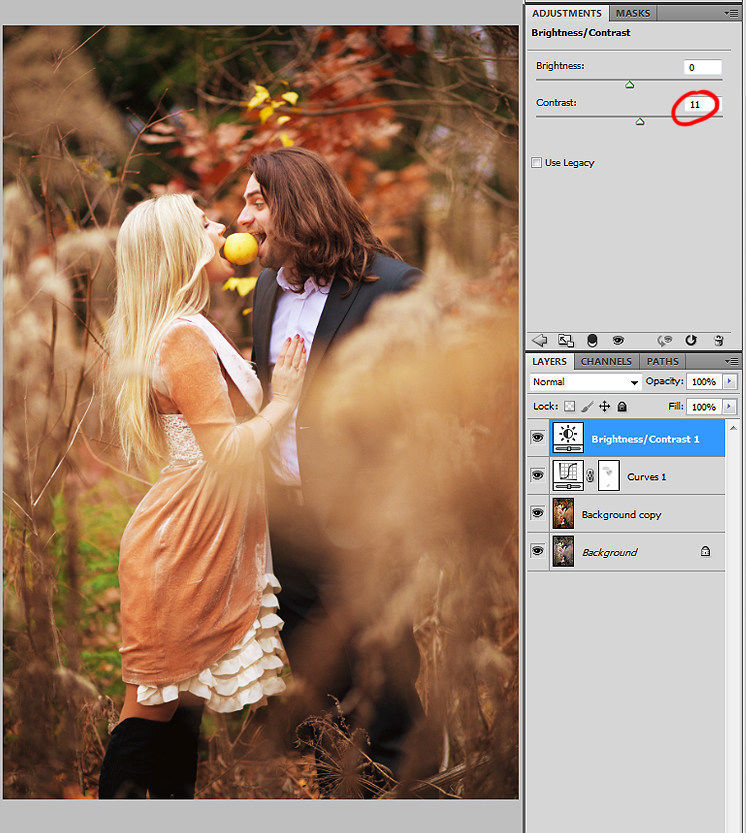The width and height of the screenshot is (746, 833).
Task: Click the Opacity: label
Action: 664,381
